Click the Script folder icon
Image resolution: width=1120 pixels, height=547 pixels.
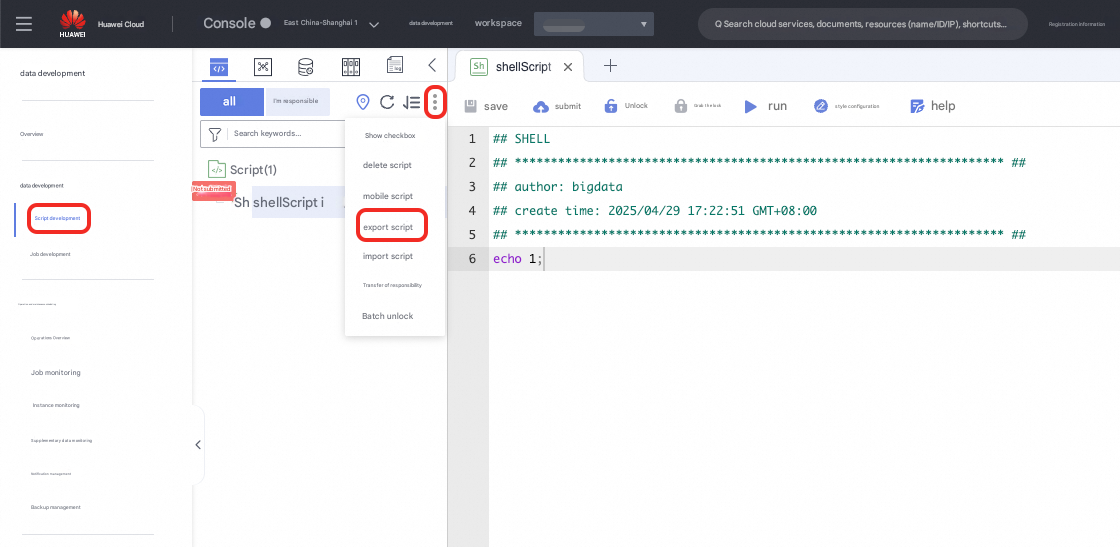[x=216, y=169]
